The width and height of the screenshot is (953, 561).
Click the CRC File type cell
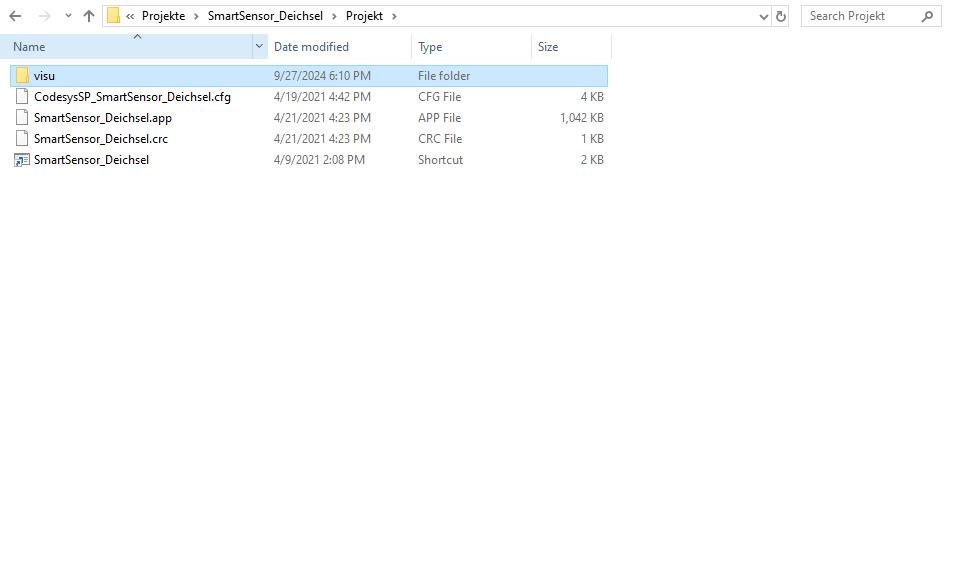tap(440, 139)
